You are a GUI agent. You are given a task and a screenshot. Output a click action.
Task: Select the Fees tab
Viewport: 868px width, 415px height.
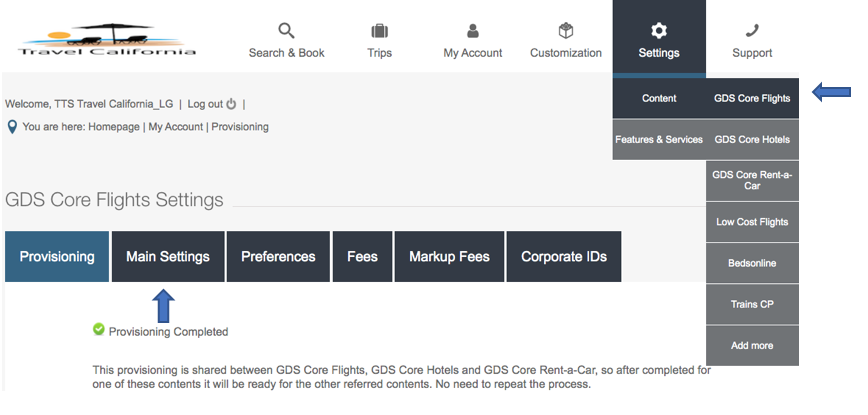[x=362, y=257]
